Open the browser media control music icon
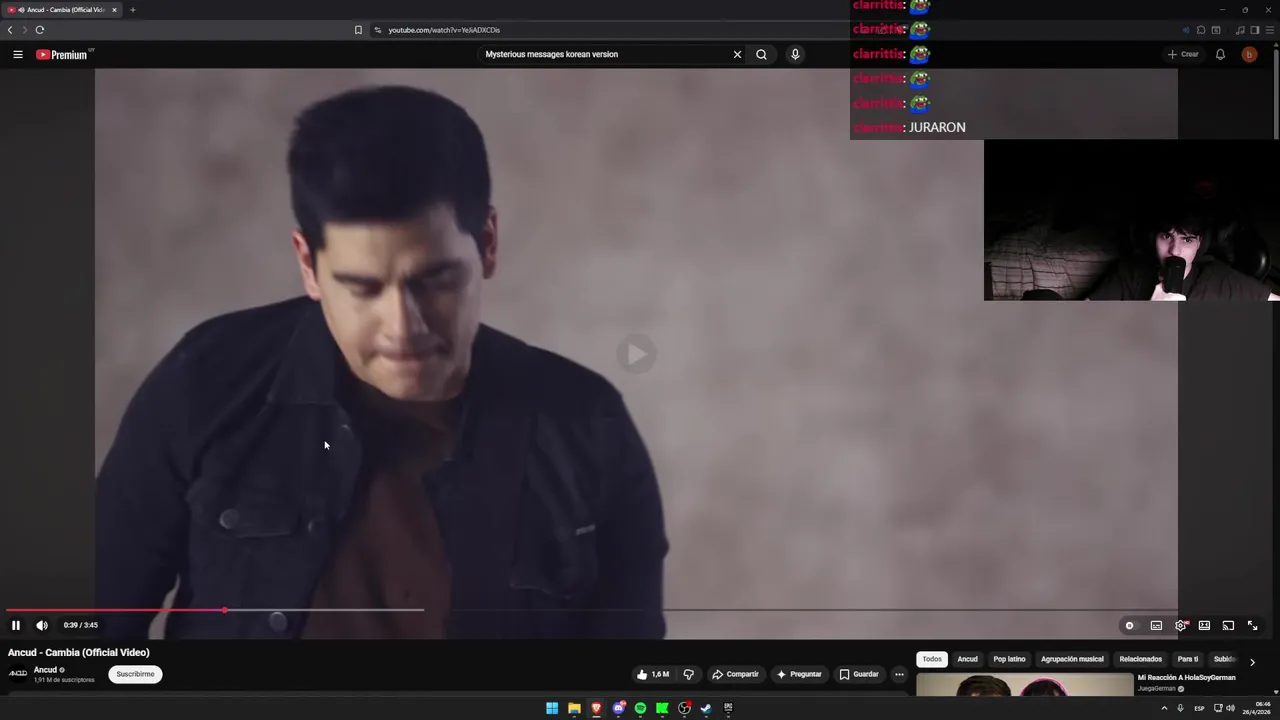The height and width of the screenshot is (720, 1280). (x=1240, y=30)
